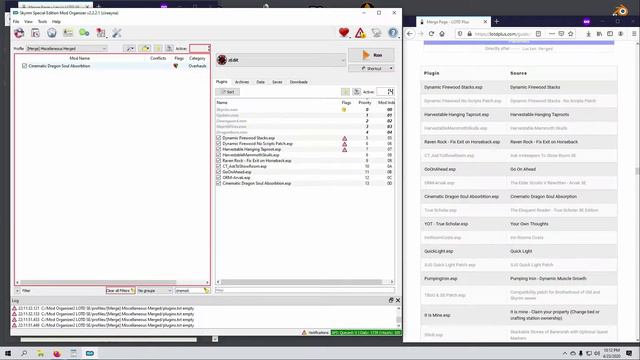Viewport: 640px width, 360px height.
Task: Open the Nexus globe icon in toolbar
Action: [52, 33]
